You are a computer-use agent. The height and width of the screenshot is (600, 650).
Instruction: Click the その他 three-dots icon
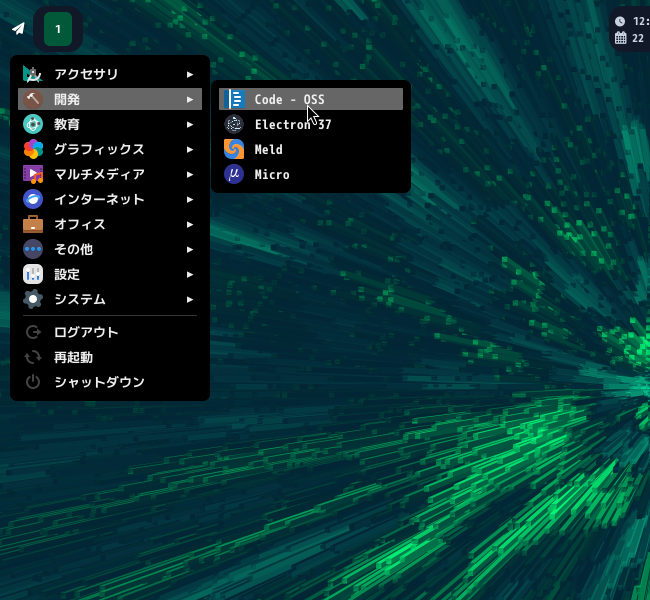point(33,249)
